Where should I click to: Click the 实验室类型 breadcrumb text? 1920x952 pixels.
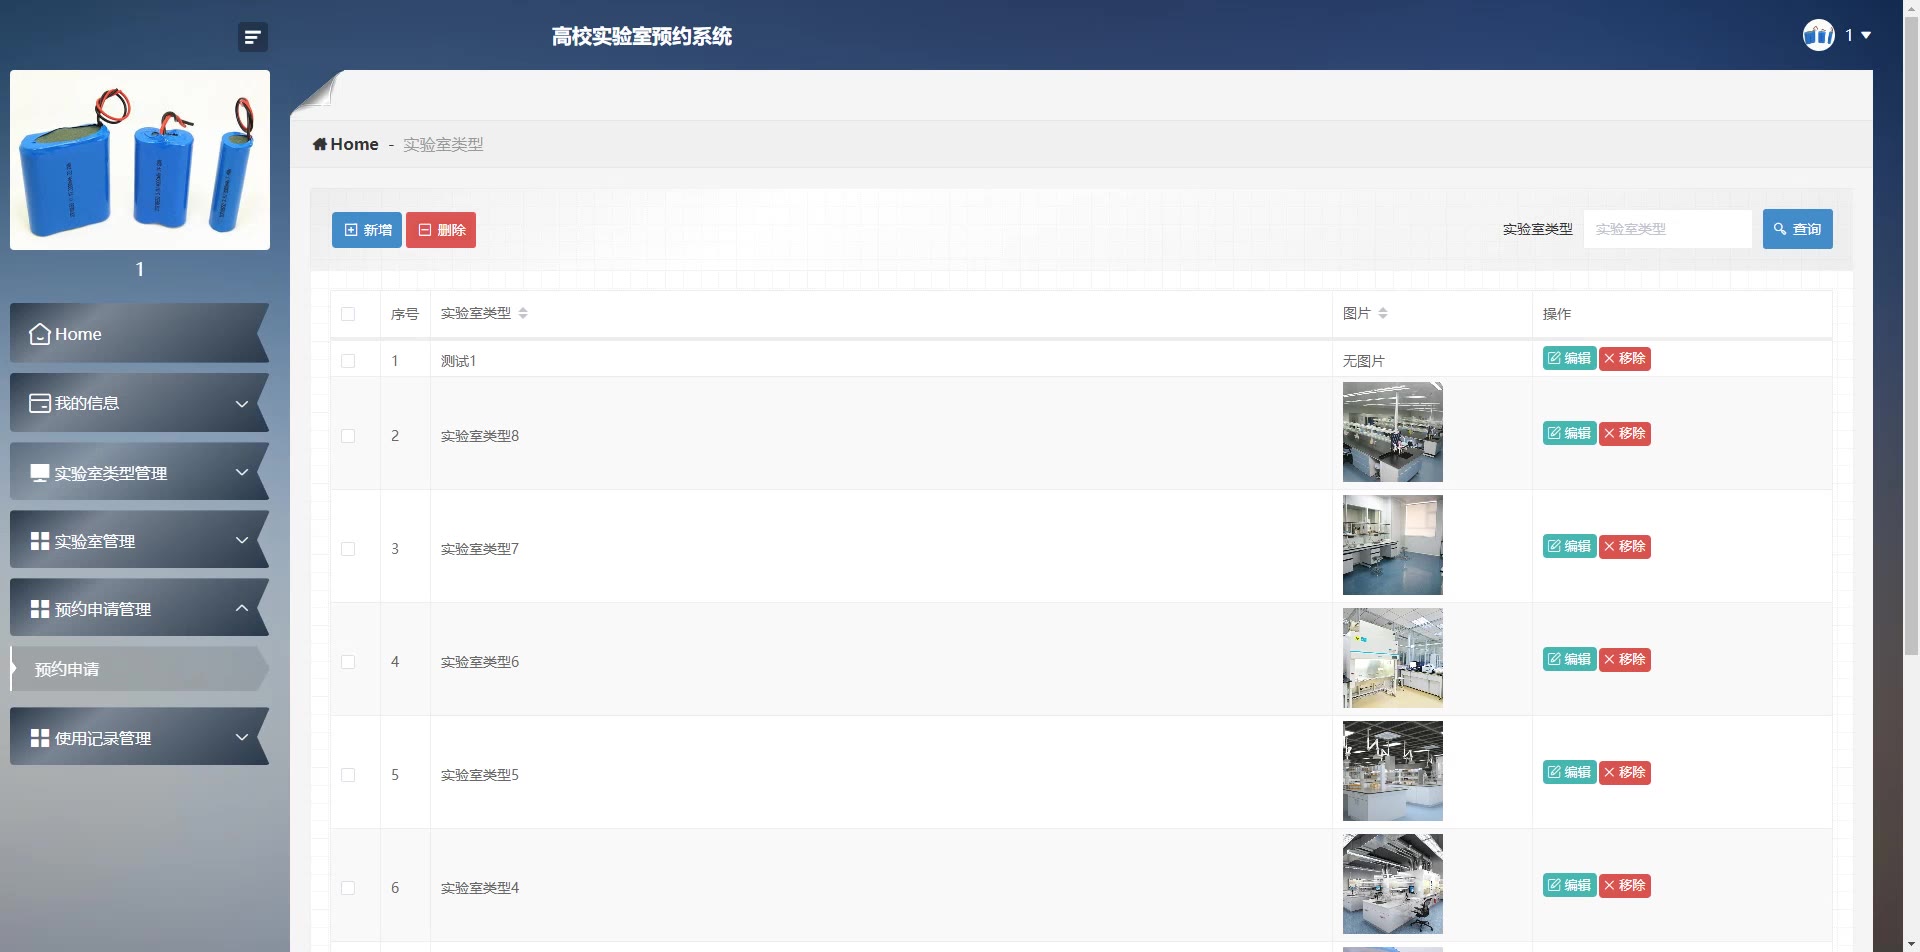pyautogui.click(x=443, y=144)
